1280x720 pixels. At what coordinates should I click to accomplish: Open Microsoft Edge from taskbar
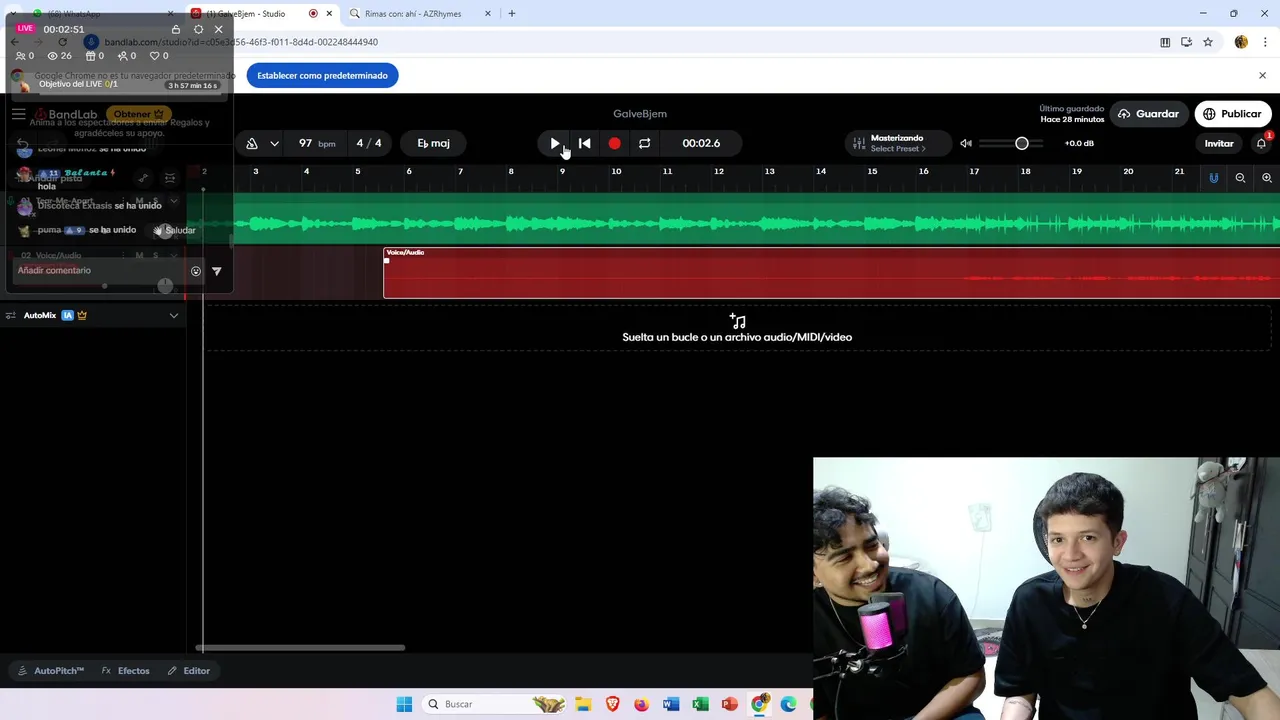tap(788, 704)
